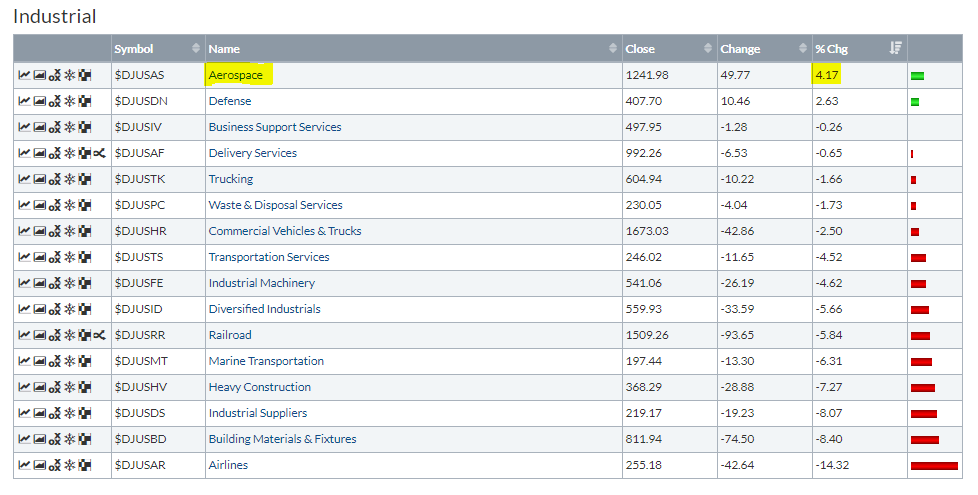Click the snowflake icon for Business Support Services

tap(69, 127)
